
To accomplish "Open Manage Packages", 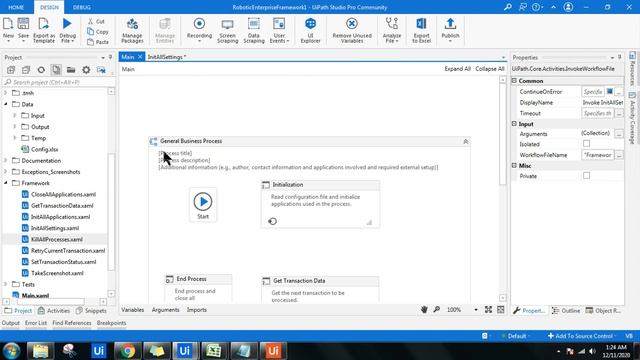I will (132, 30).
